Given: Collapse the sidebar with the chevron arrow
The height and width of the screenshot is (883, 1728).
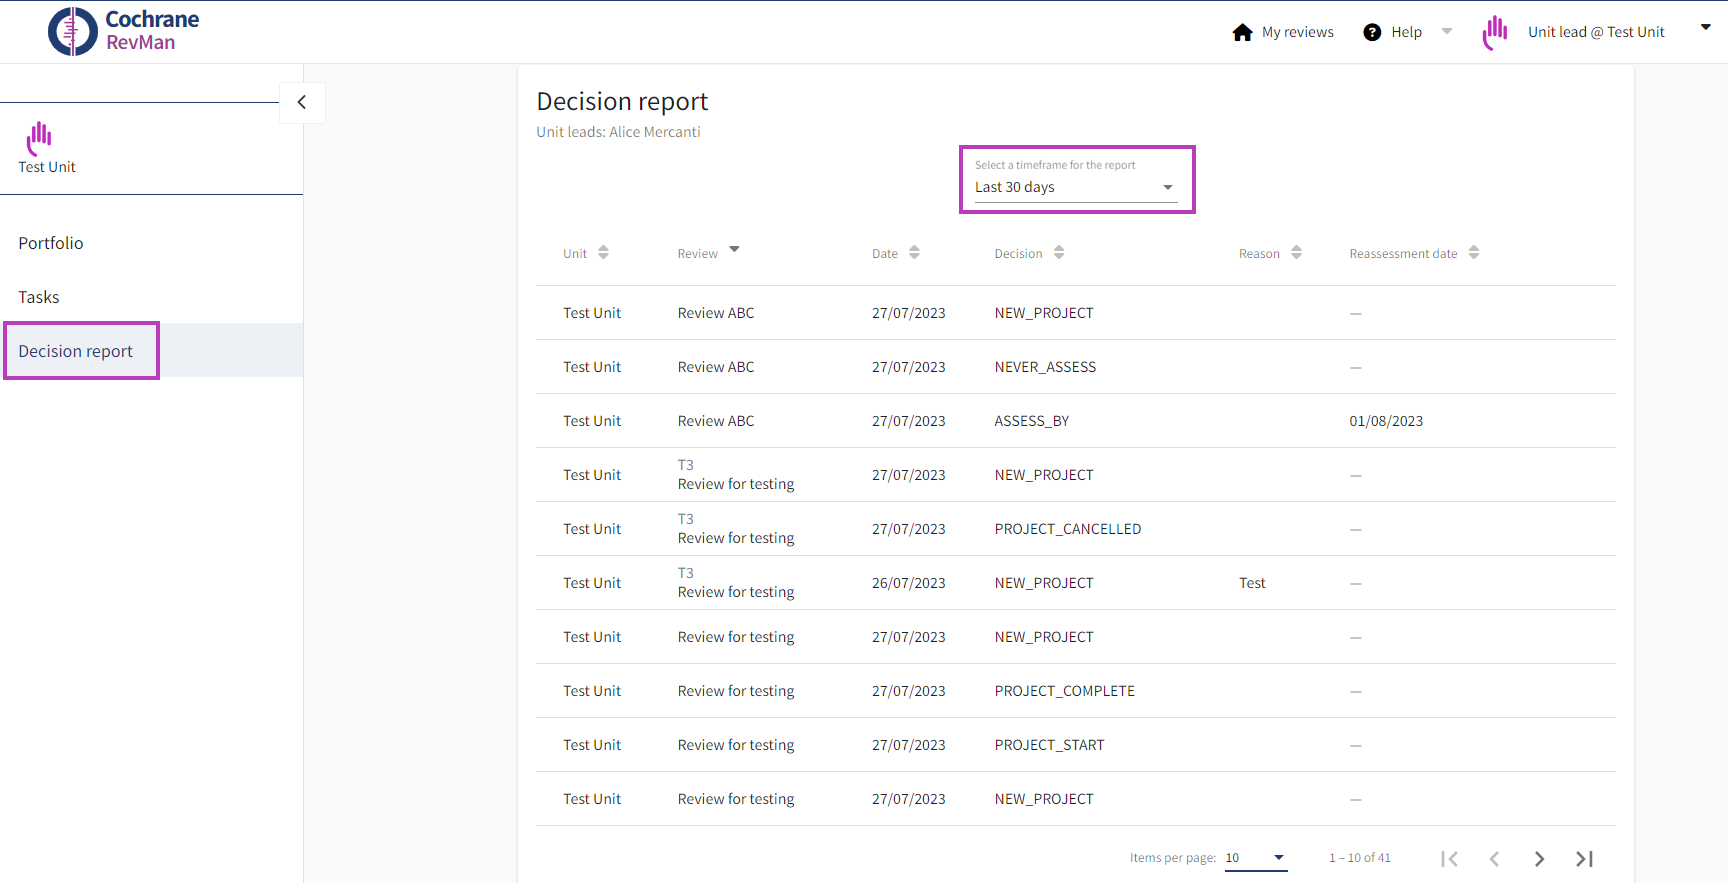Looking at the screenshot, I should point(302,102).
